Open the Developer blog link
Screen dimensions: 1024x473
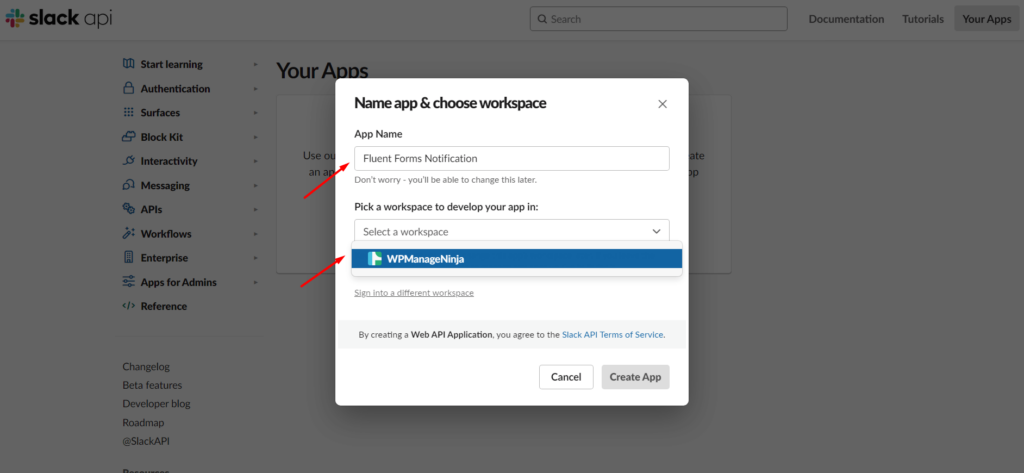(x=156, y=403)
